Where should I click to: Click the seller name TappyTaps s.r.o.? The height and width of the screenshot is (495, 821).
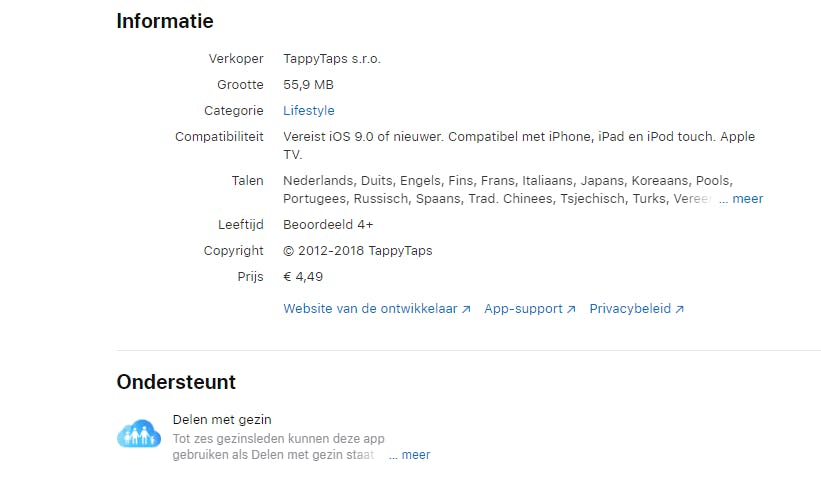click(331, 59)
